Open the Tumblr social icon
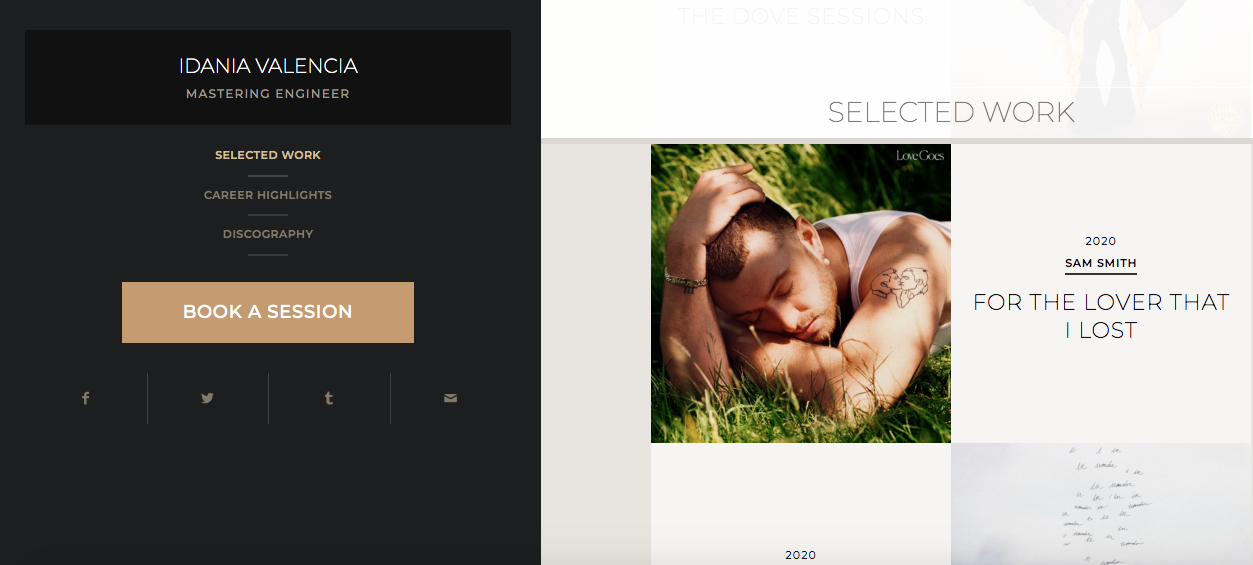Image resolution: width=1253 pixels, height=565 pixels. pos(329,398)
